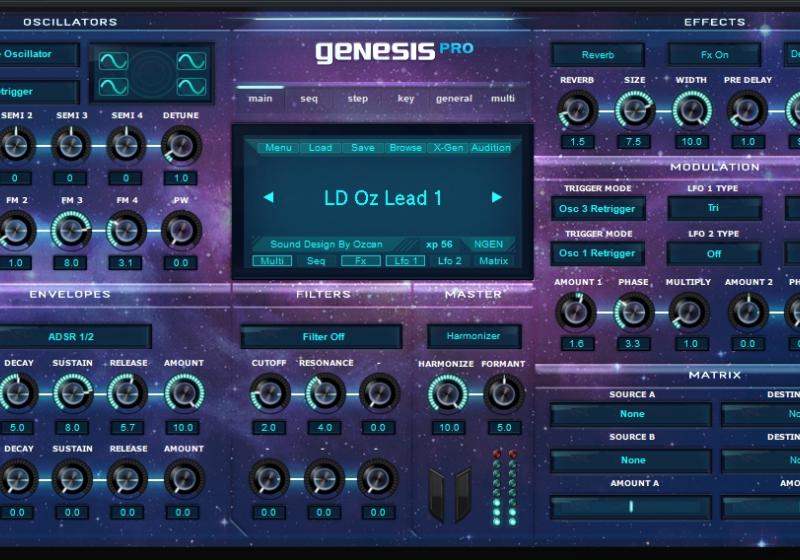800x560 pixels.
Task: Go to next preset with right arrow
Action: coord(496,197)
